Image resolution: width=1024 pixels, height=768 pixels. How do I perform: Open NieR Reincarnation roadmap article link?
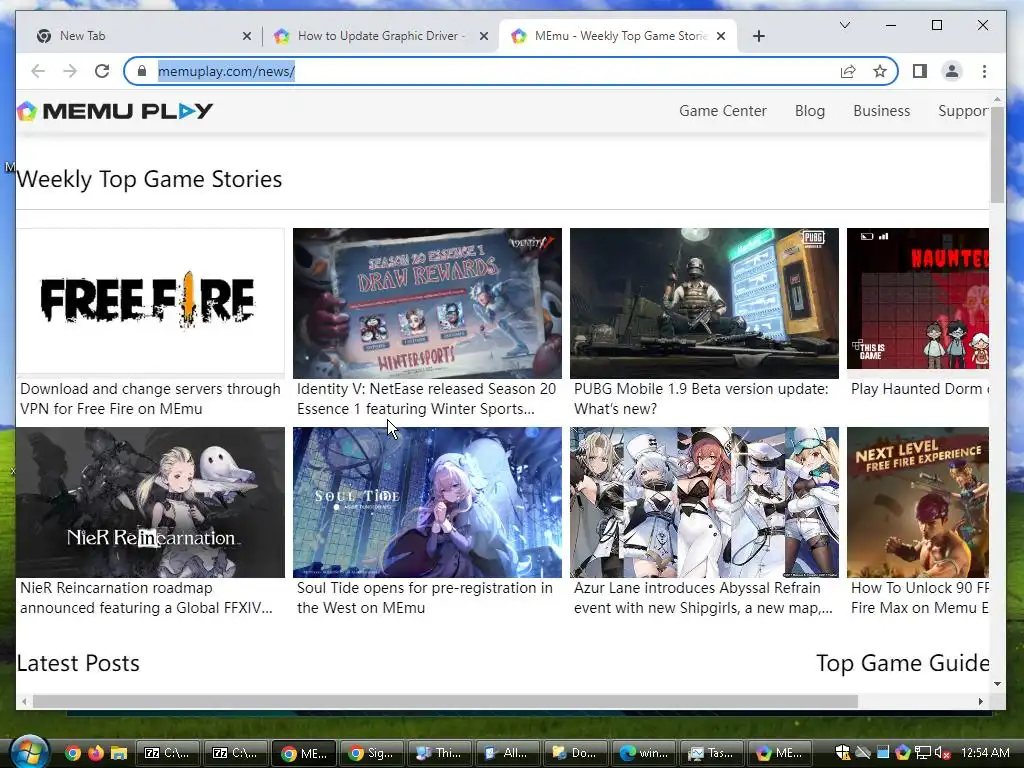(146, 598)
